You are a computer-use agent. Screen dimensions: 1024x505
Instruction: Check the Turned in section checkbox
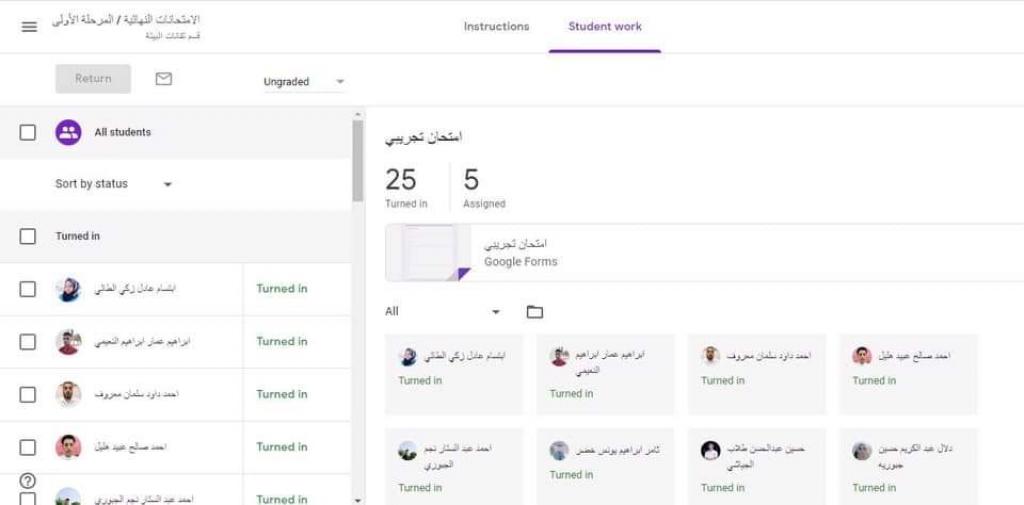click(28, 237)
